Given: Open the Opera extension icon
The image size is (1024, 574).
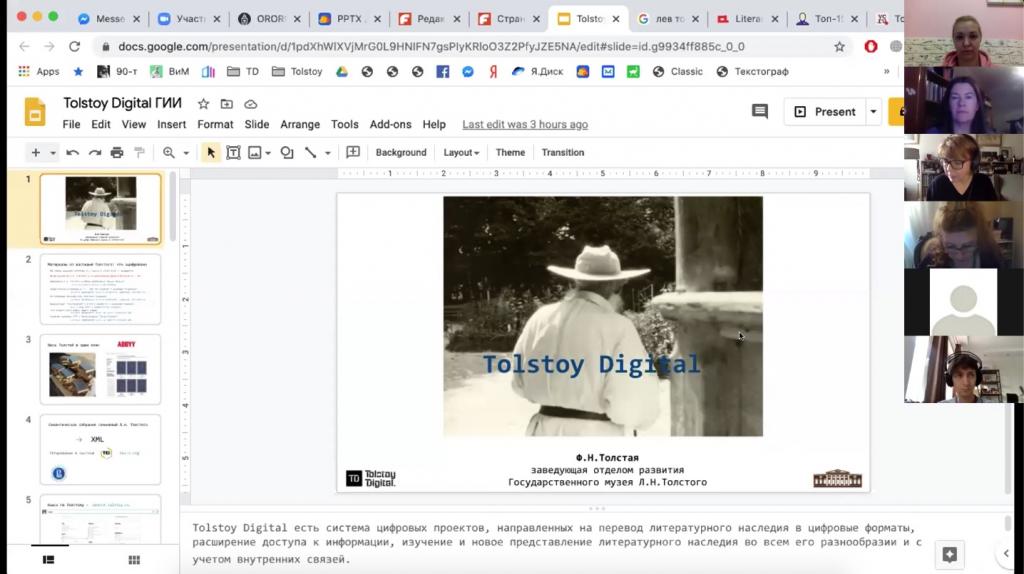Looking at the screenshot, I should coord(871,46).
